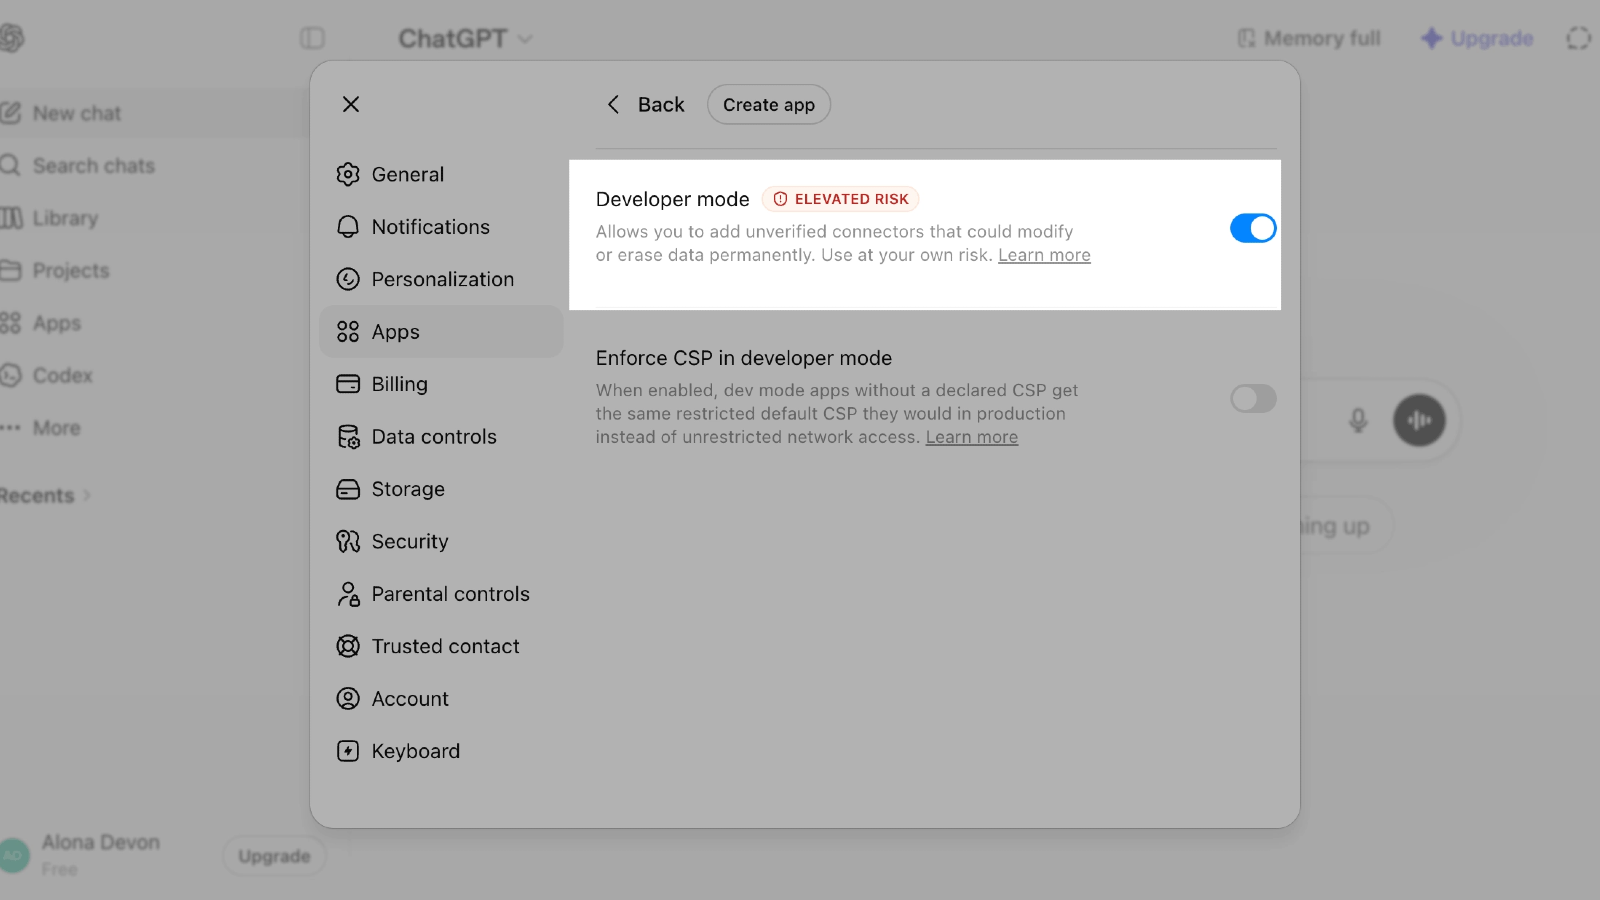The image size is (1600, 900).
Task: Click the Upgrade button near user profile
Action: tap(274, 856)
